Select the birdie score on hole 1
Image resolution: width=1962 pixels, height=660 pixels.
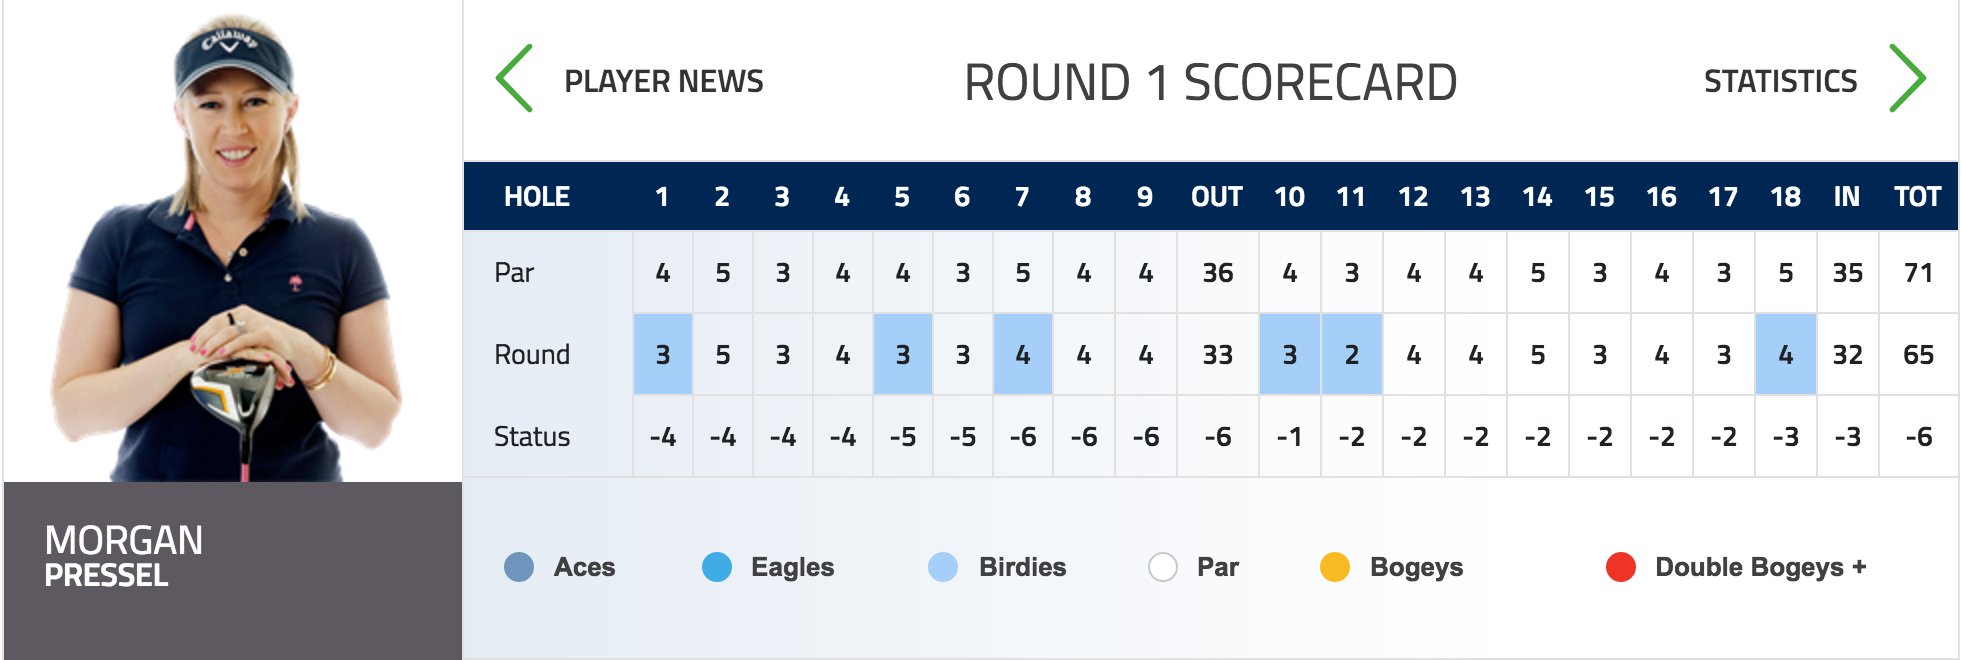click(x=663, y=354)
